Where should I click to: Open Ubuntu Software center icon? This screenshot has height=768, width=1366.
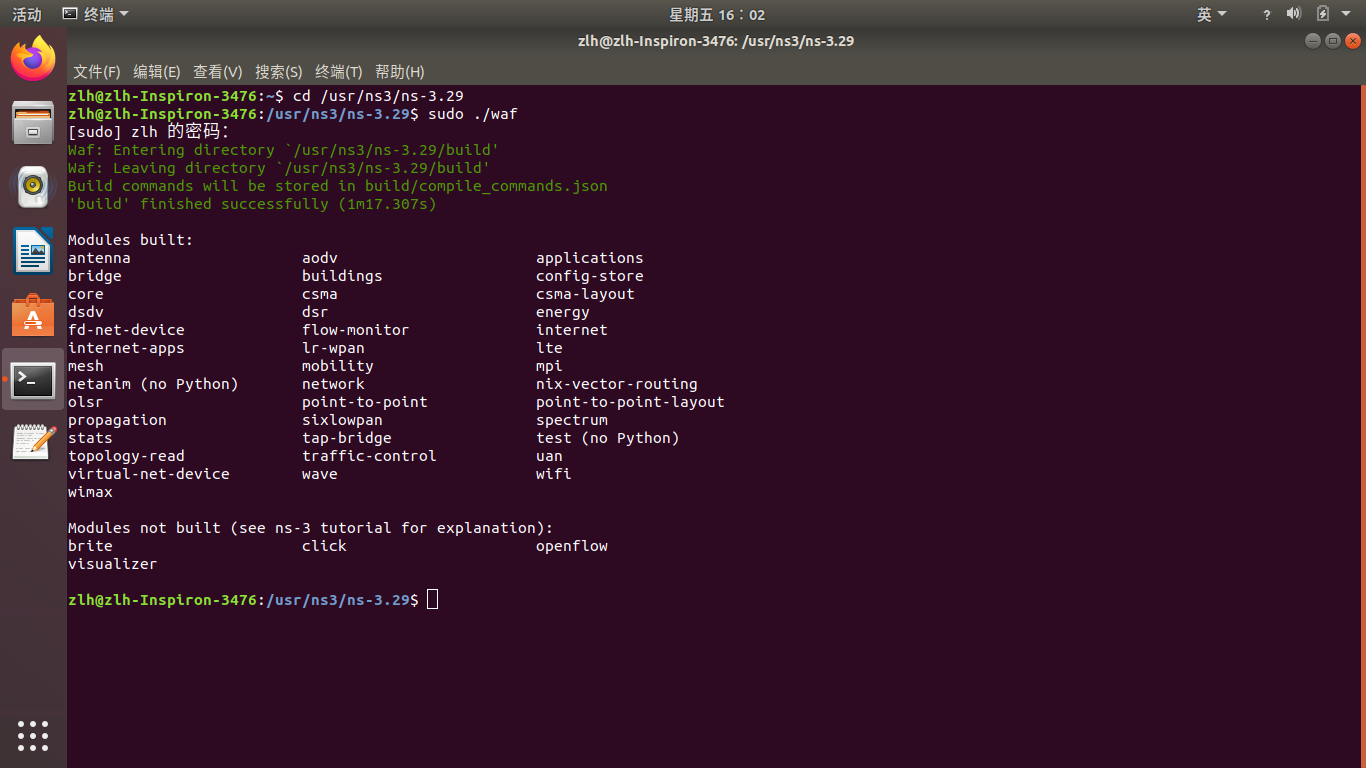33,315
